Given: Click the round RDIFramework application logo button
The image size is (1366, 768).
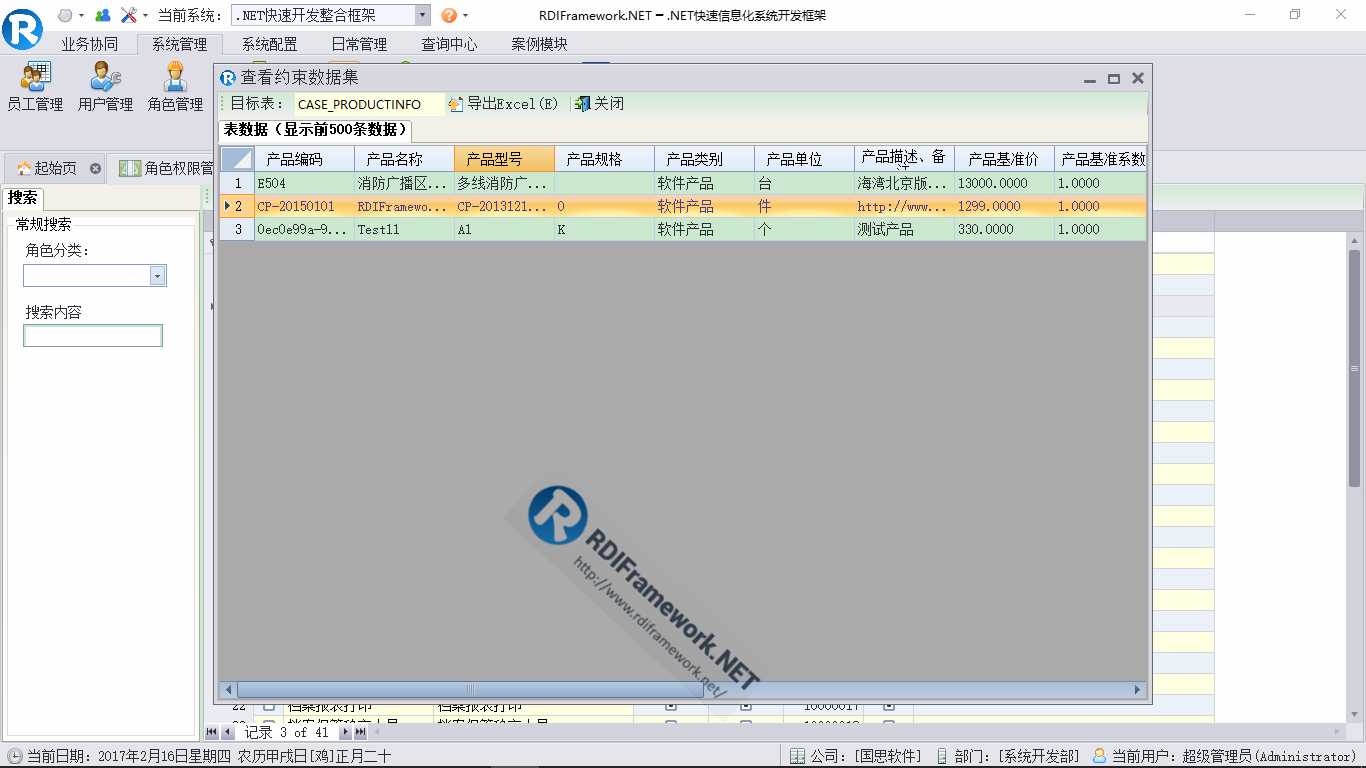Looking at the screenshot, I should [x=22, y=29].
